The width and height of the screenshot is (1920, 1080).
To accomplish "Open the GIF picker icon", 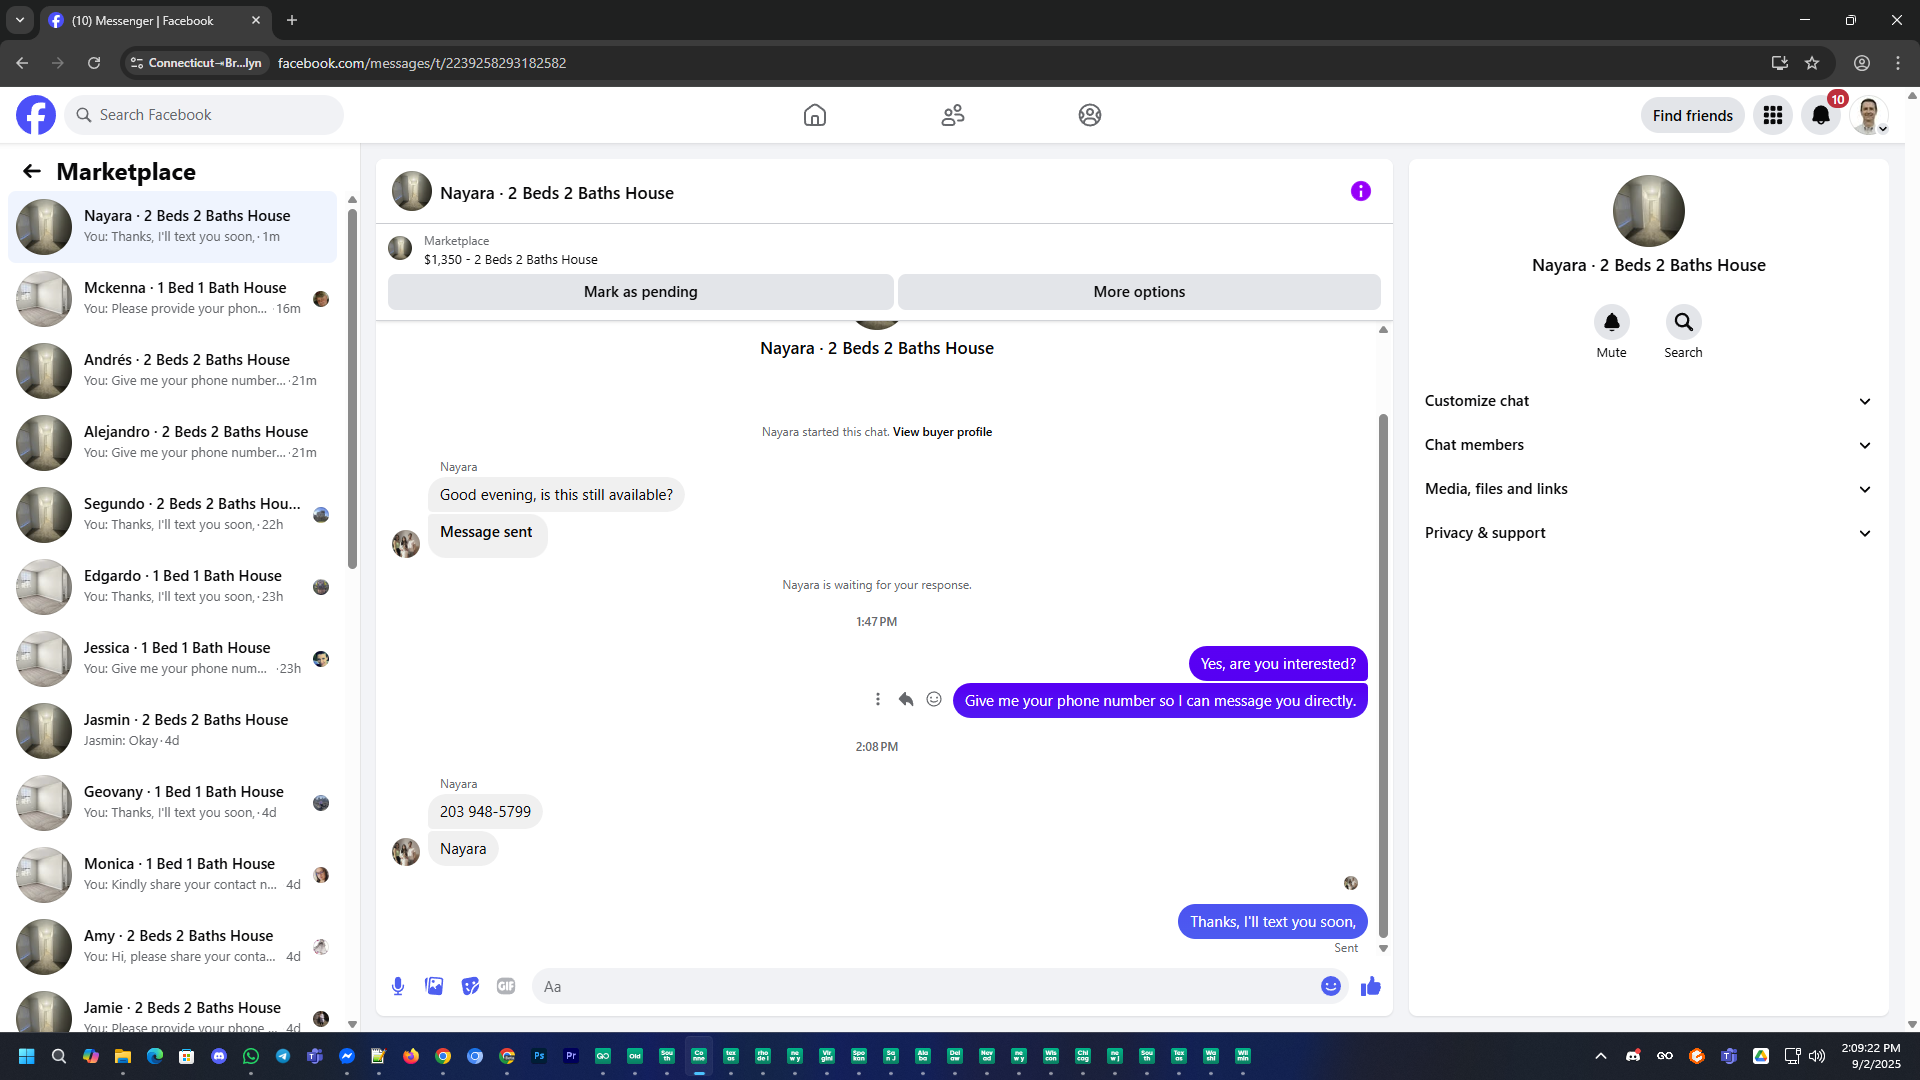I will pyautogui.click(x=506, y=986).
